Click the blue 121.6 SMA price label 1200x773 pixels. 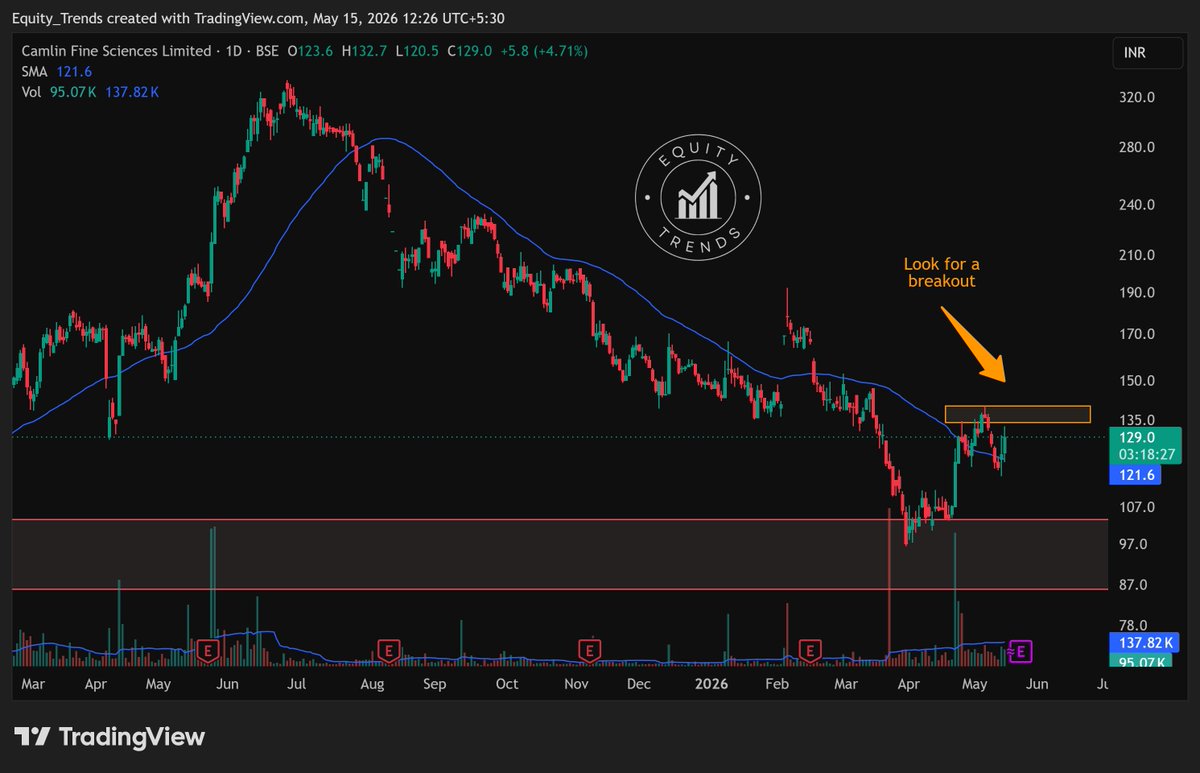[x=1137, y=476]
